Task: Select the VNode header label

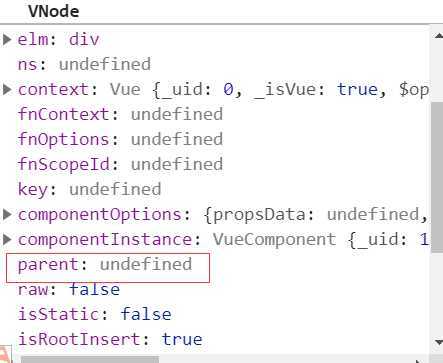Action: point(54,11)
